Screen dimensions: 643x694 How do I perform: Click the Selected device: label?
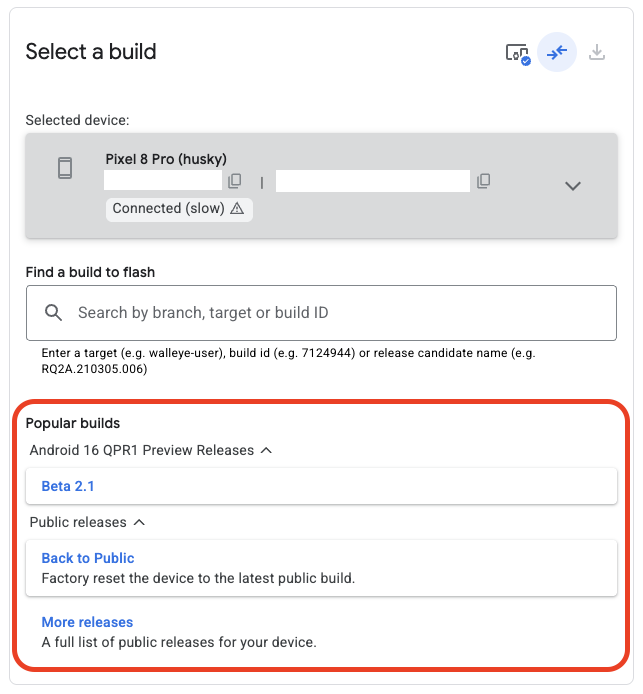click(77, 120)
